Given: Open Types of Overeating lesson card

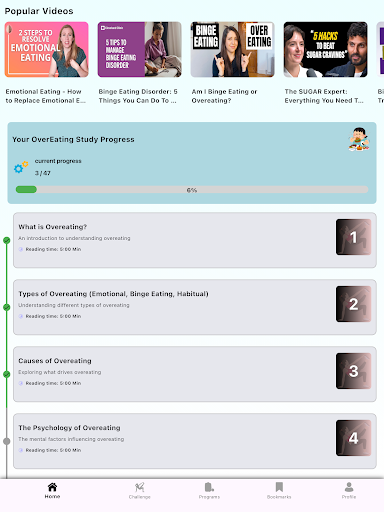Looking at the screenshot, I should pyautogui.click(x=195, y=307).
